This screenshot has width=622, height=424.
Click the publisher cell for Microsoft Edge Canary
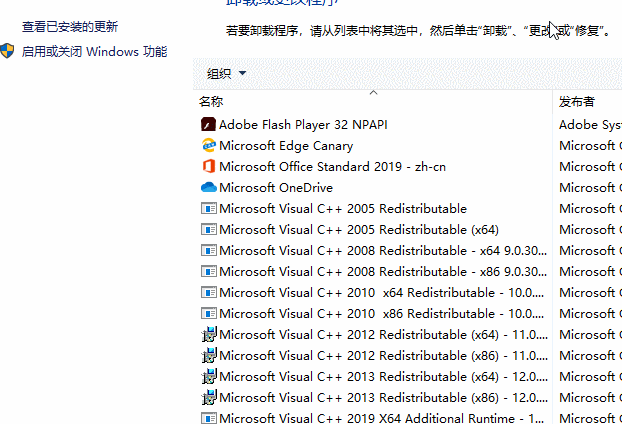tap(590, 146)
